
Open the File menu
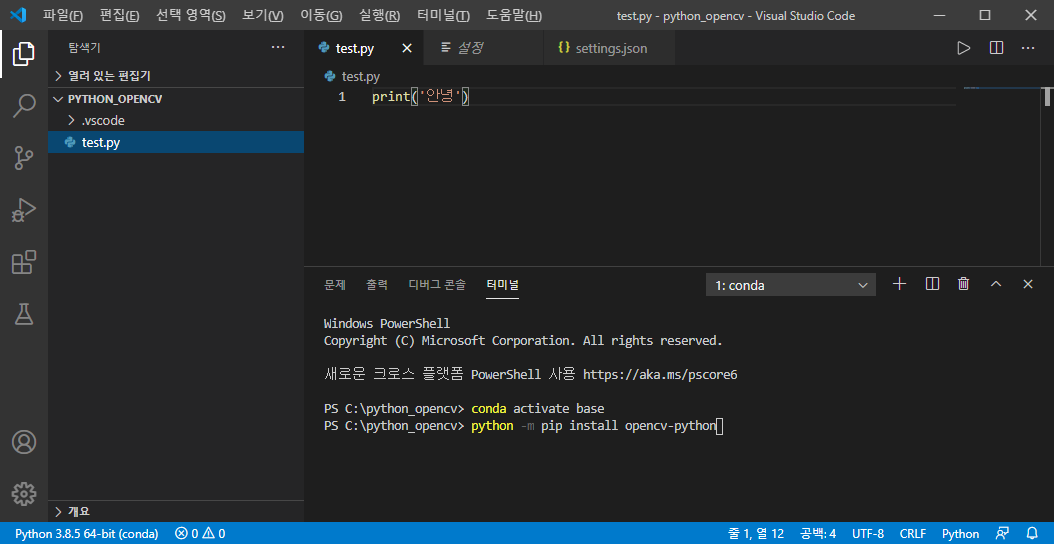click(x=63, y=15)
